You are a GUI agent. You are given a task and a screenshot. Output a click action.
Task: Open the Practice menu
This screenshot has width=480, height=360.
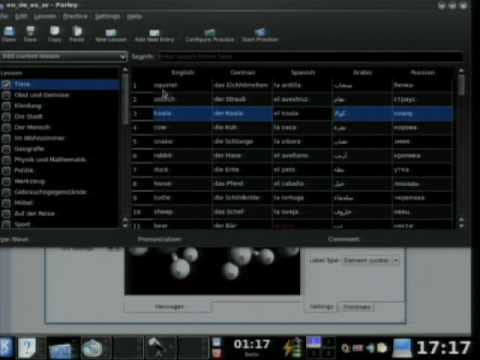75,16
